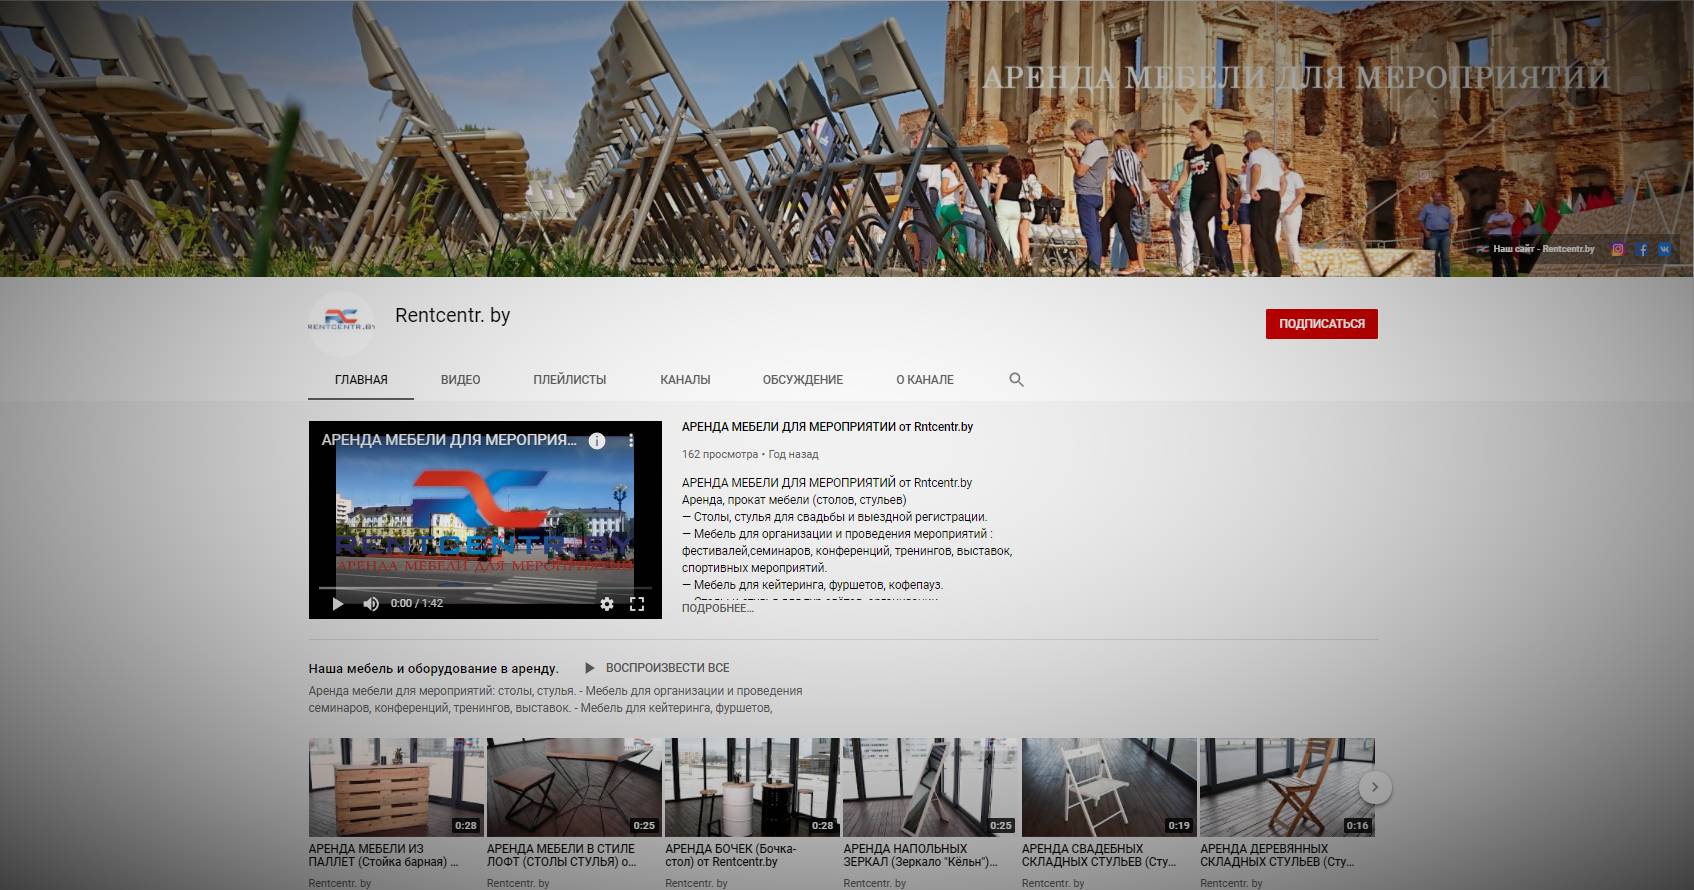Viewport: 1694px width, 890px height.
Task: Open the video player three-dot menu
Action: coord(631,441)
